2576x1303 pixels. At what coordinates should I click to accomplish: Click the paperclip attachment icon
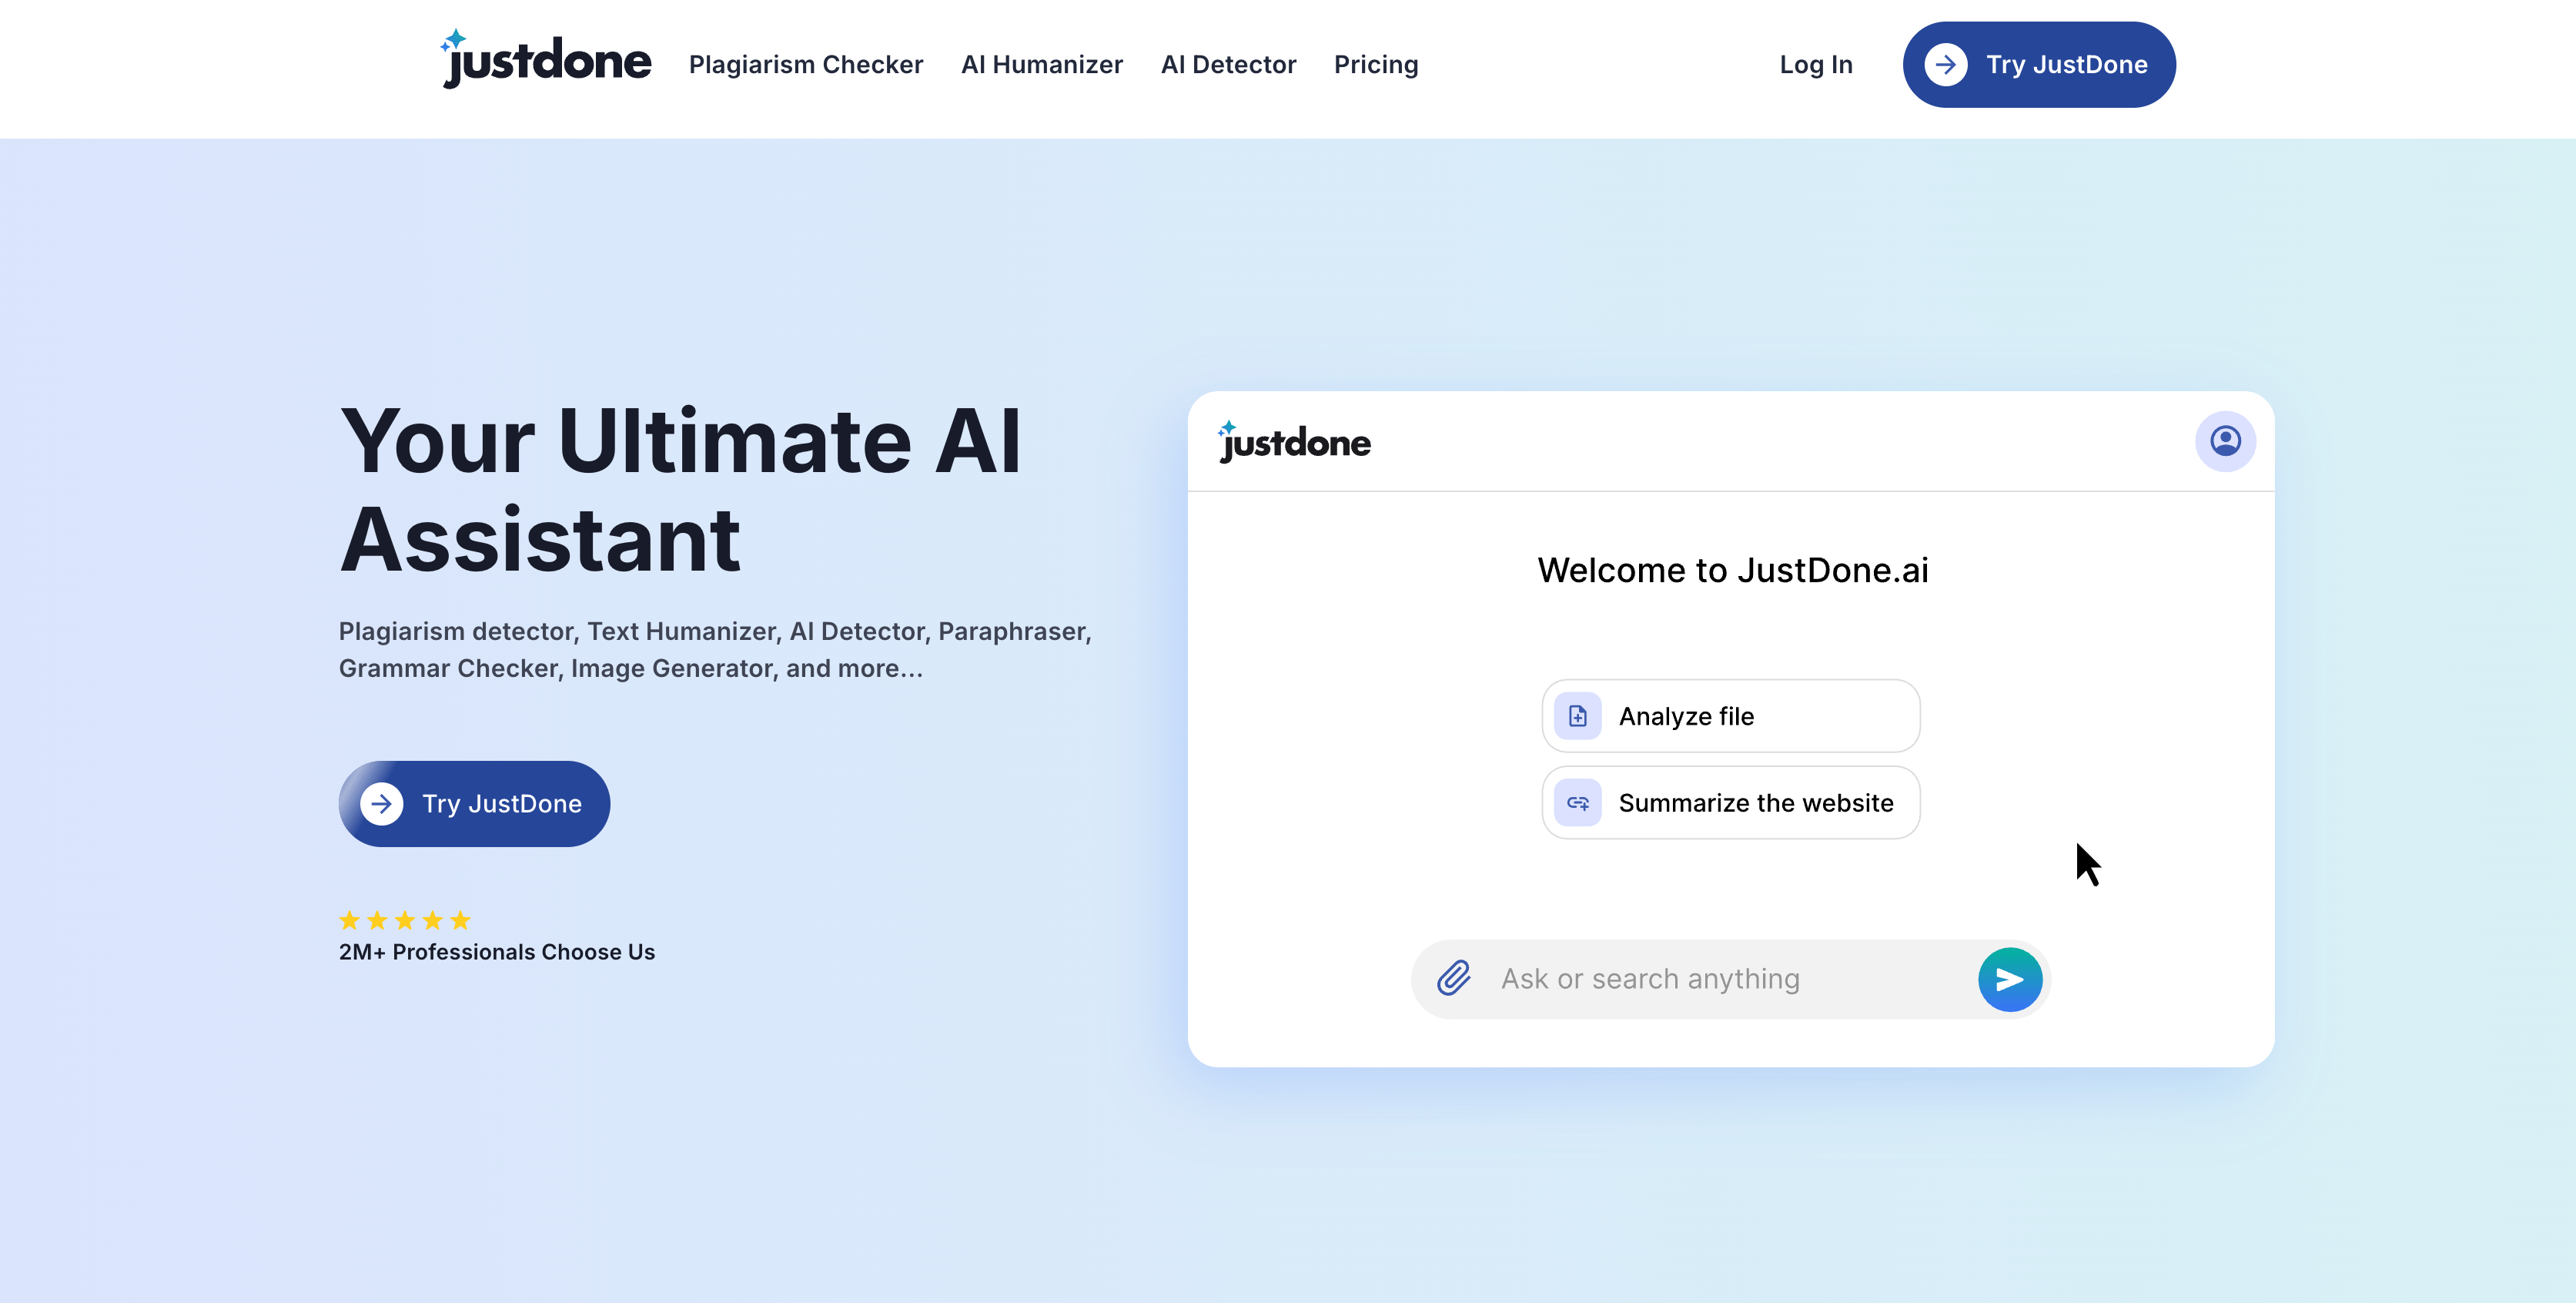[x=1455, y=979]
